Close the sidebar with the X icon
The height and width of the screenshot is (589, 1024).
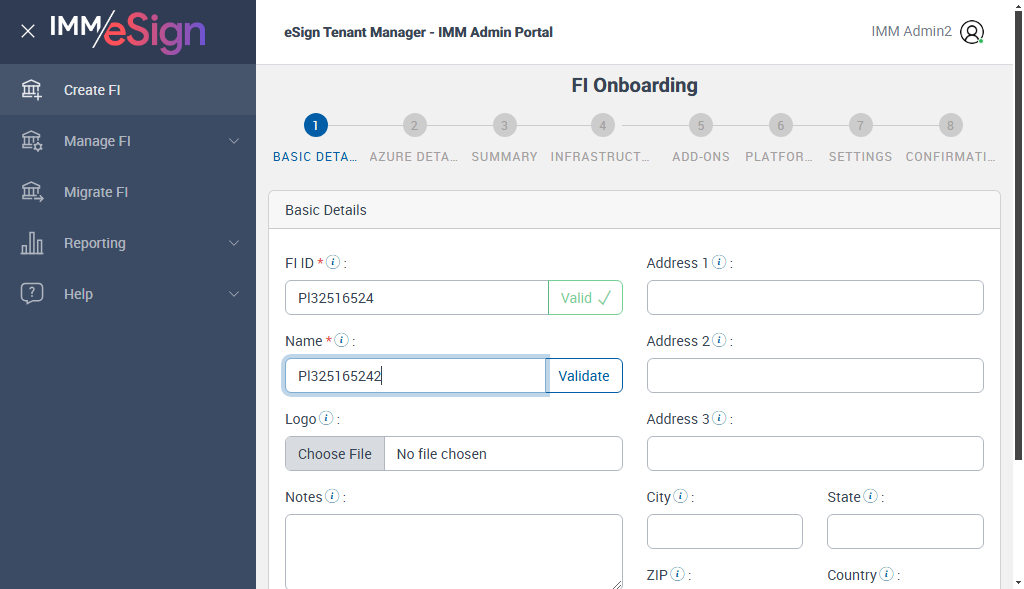[28, 31]
